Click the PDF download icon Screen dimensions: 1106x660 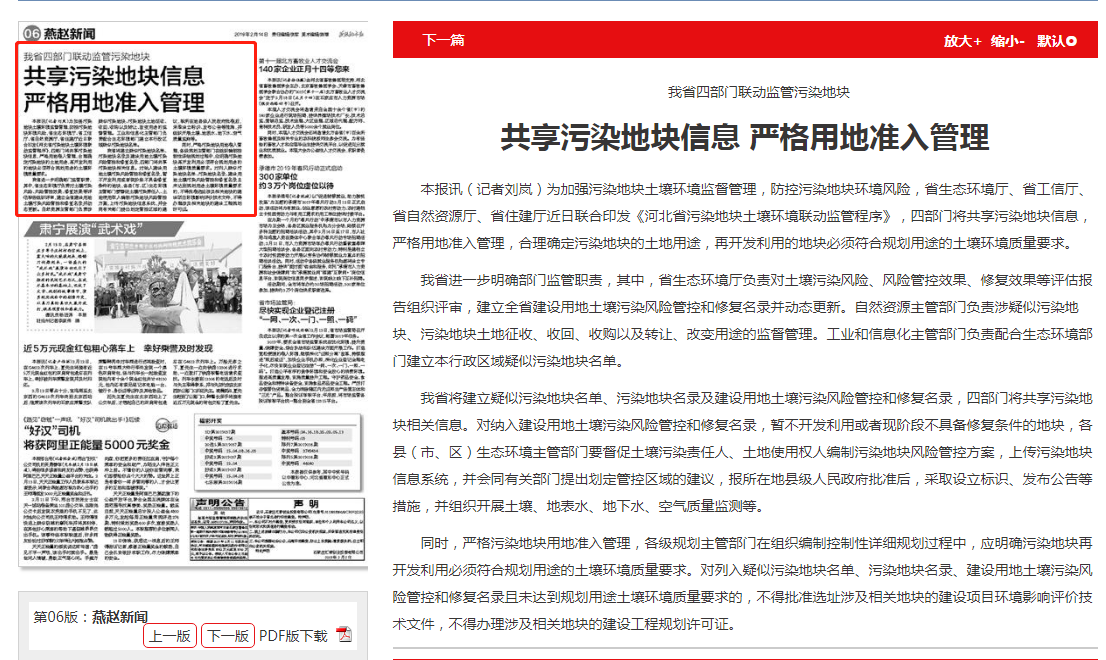[x=343, y=635]
